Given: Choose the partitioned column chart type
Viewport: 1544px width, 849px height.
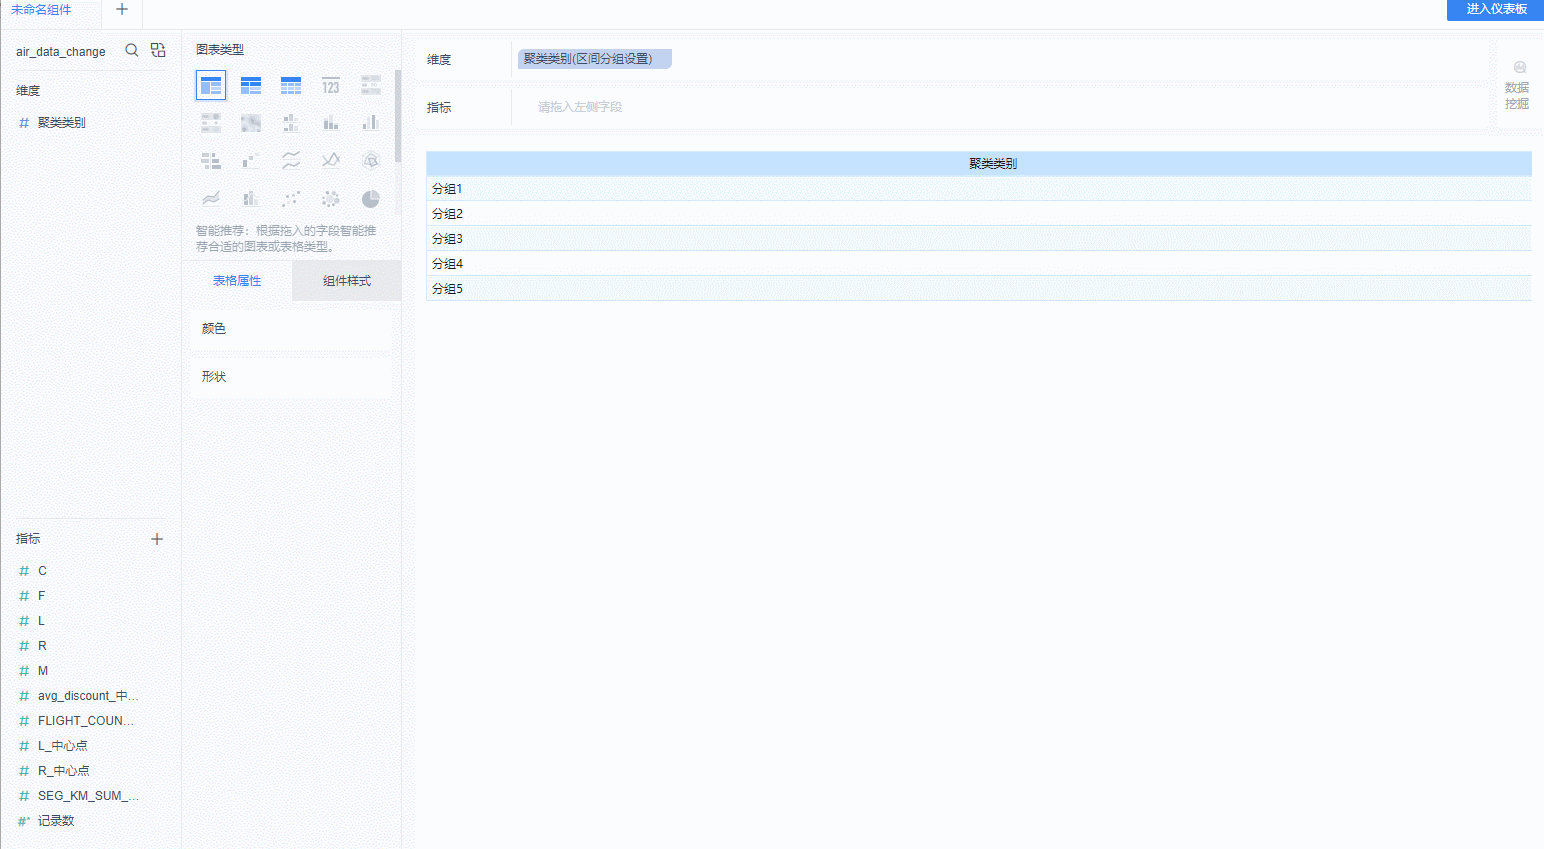Looking at the screenshot, I should click(291, 123).
